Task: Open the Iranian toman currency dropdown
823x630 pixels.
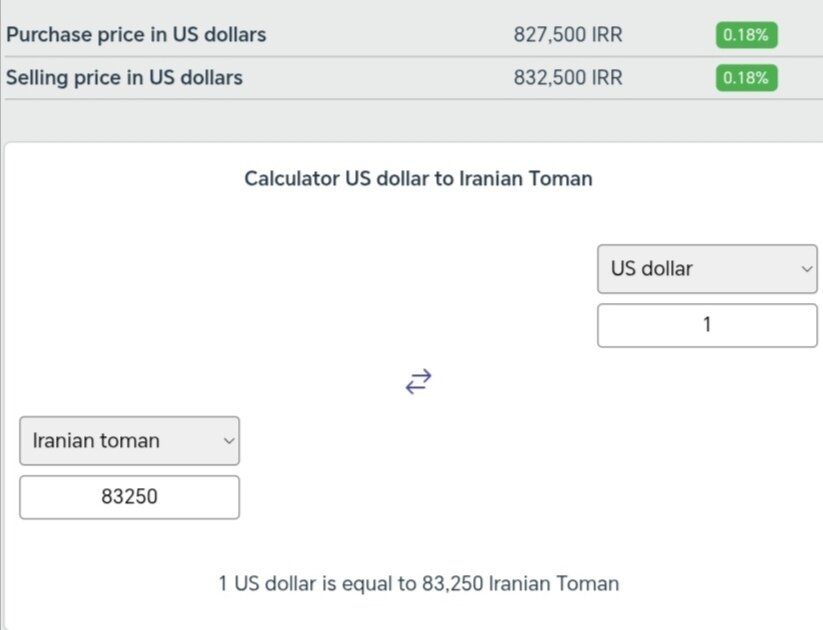Action: (129, 440)
